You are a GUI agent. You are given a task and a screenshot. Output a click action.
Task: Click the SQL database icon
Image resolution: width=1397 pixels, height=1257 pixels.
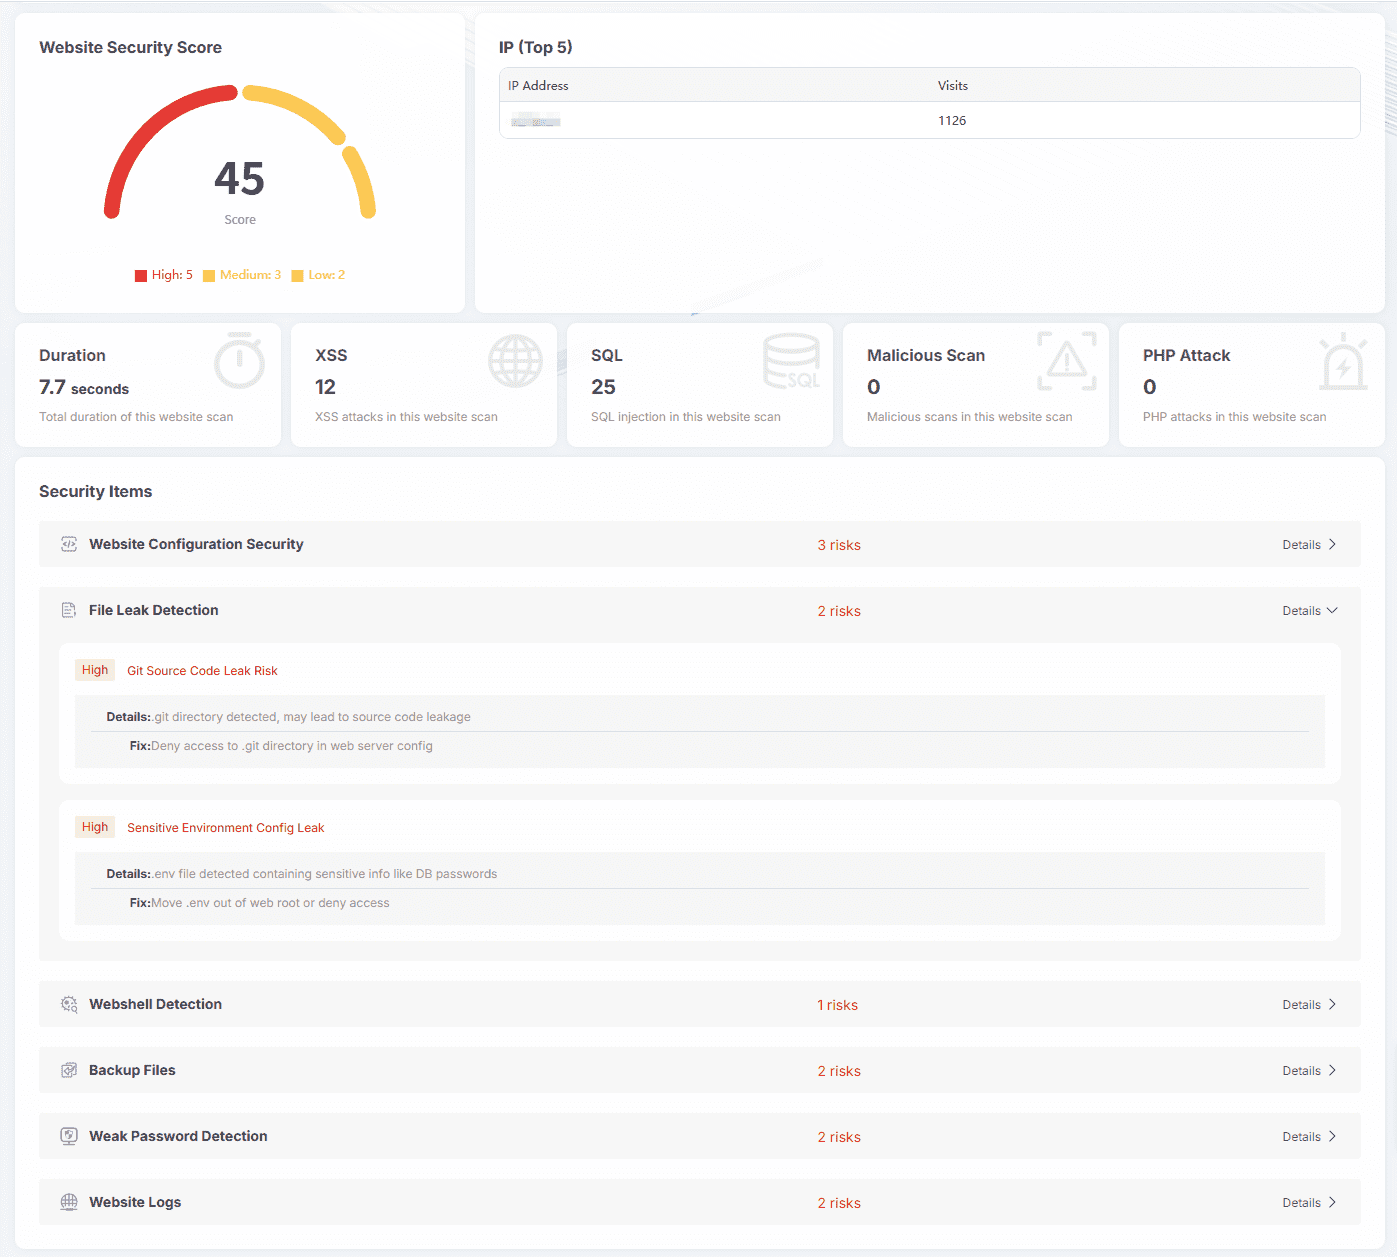[x=791, y=361]
